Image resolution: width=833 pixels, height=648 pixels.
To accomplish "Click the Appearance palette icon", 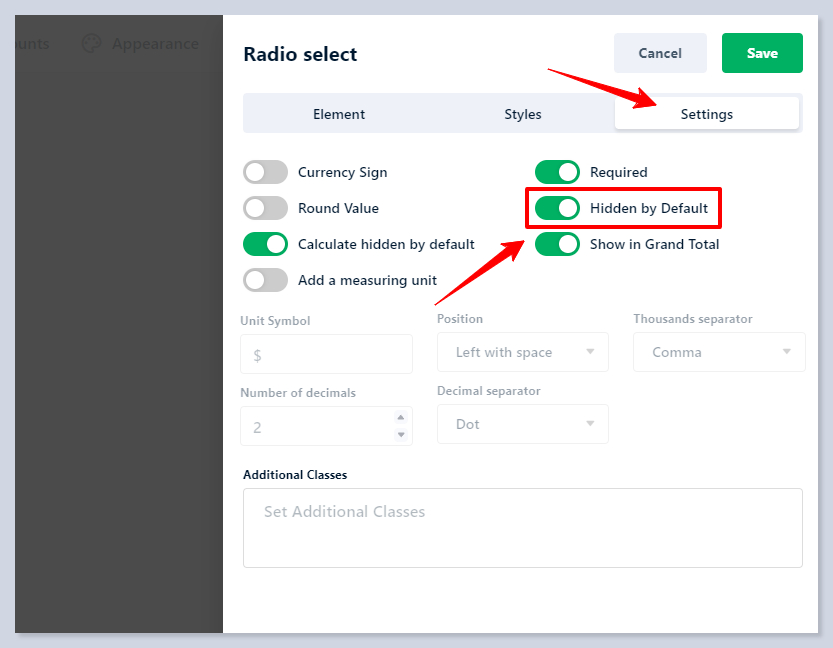I will click(92, 44).
